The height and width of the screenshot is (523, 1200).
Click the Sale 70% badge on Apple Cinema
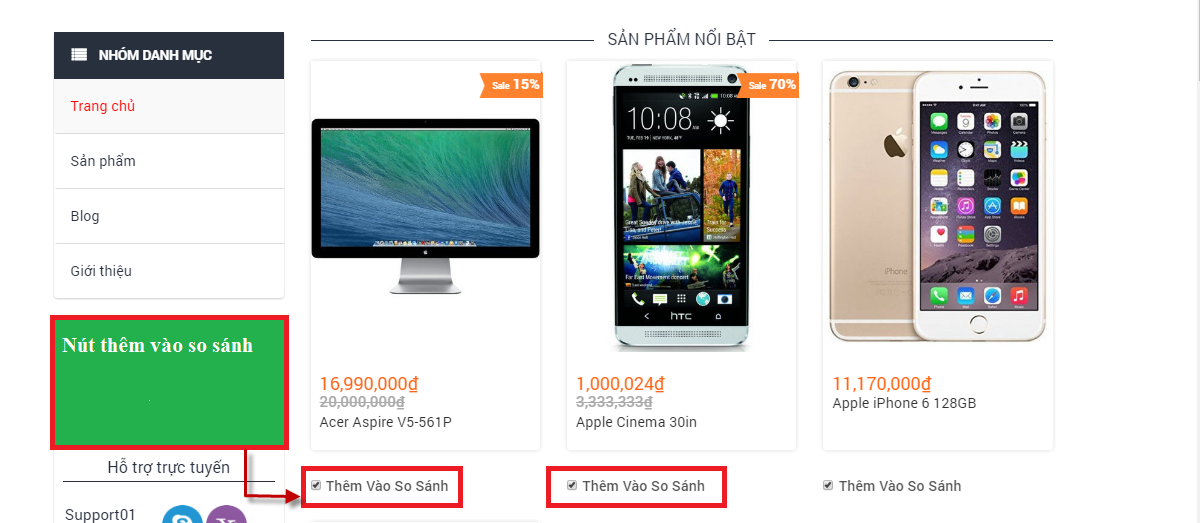[x=768, y=85]
